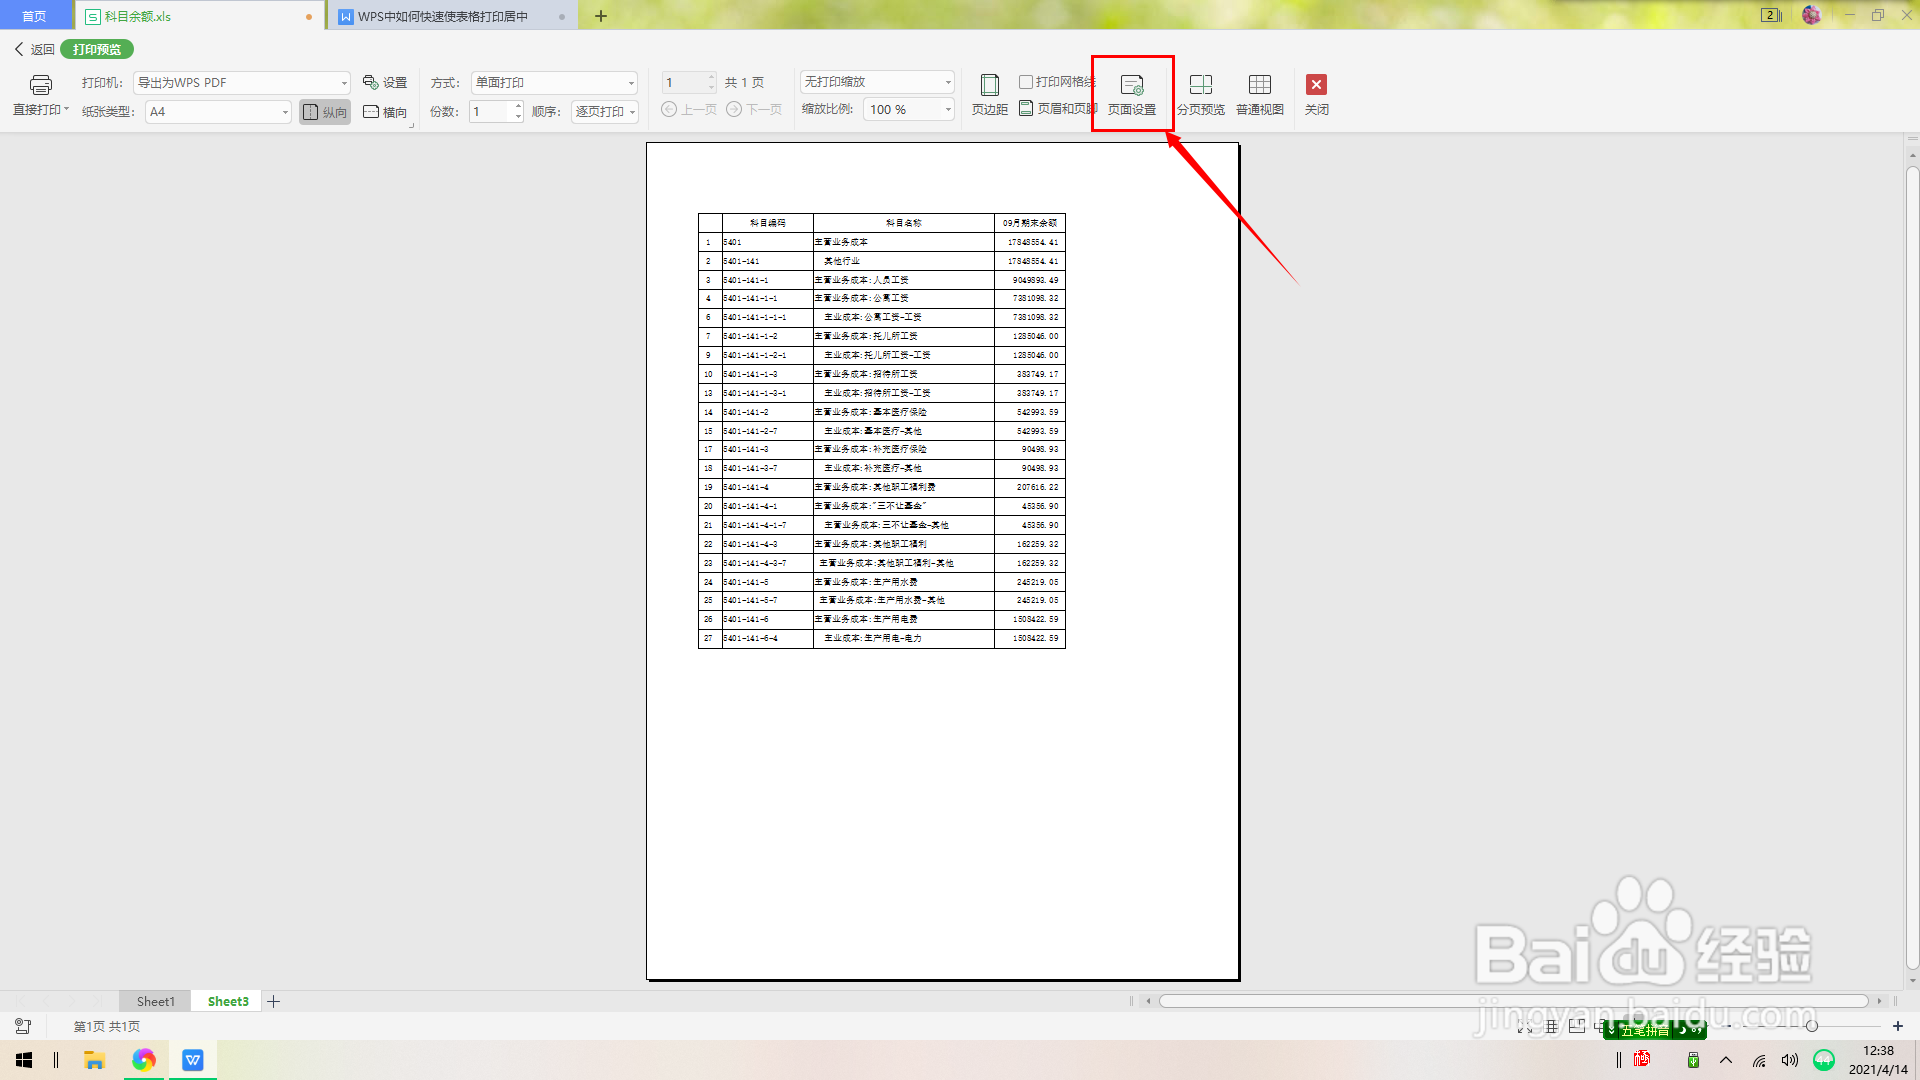Open printer settings (设置) gear icon
This screenshot has width=1920, height=1080.
pos(385,83)
